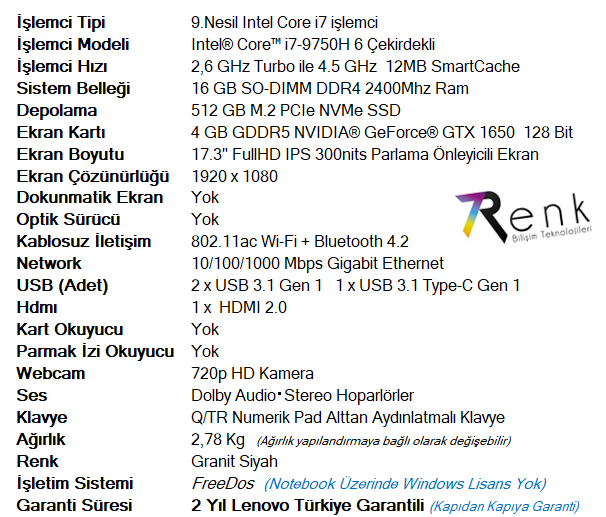Select the 'Sistem Belleği' label
This screenshot has height=517, width=606.
[x=73, y=88]
